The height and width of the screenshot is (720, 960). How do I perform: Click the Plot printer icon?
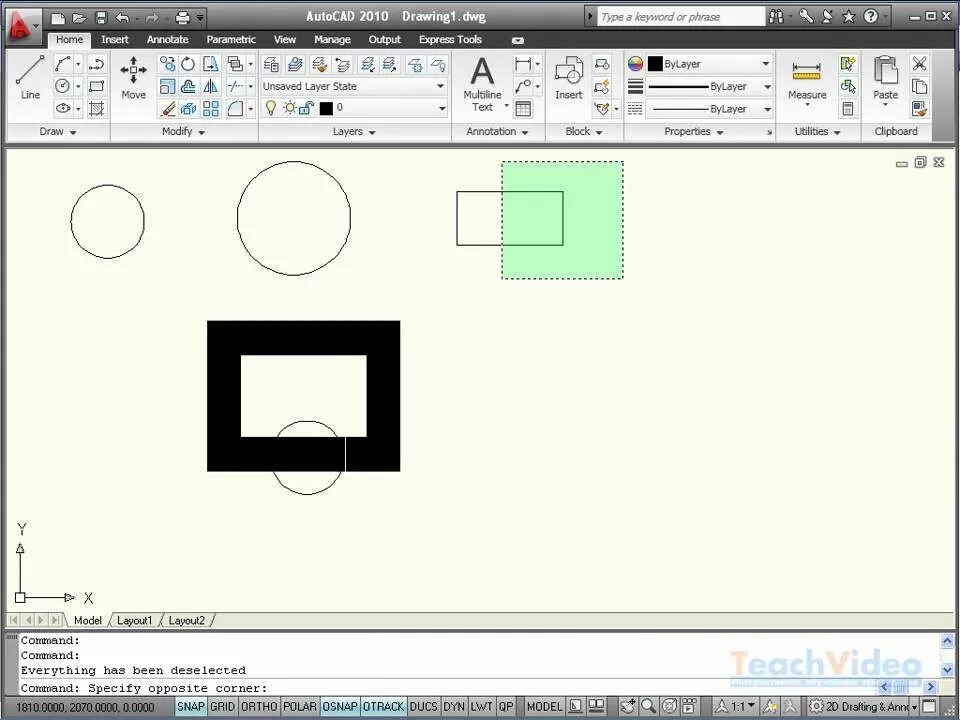(182, 17)
